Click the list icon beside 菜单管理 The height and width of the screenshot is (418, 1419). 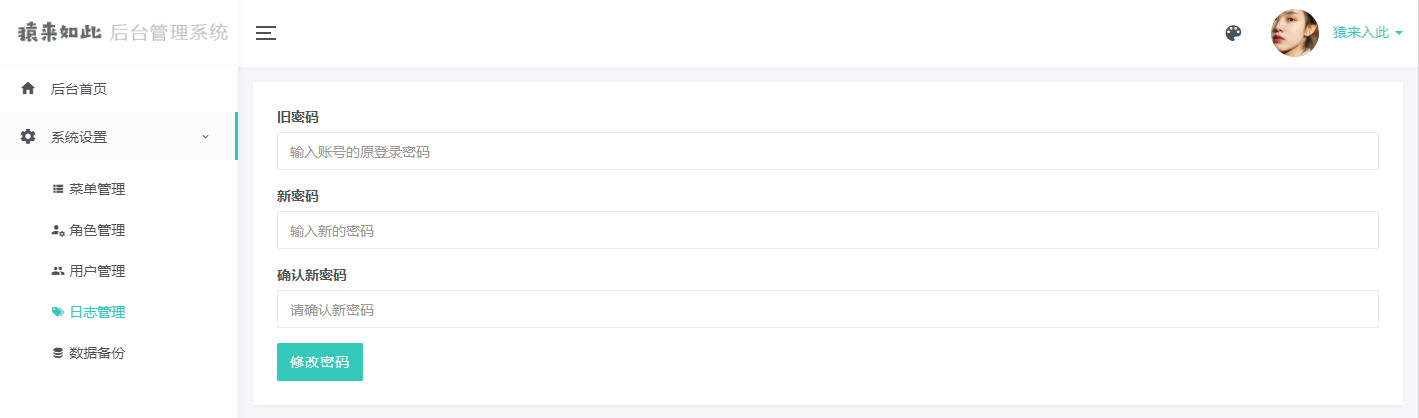pyautogui.click(x=58, y=189)
